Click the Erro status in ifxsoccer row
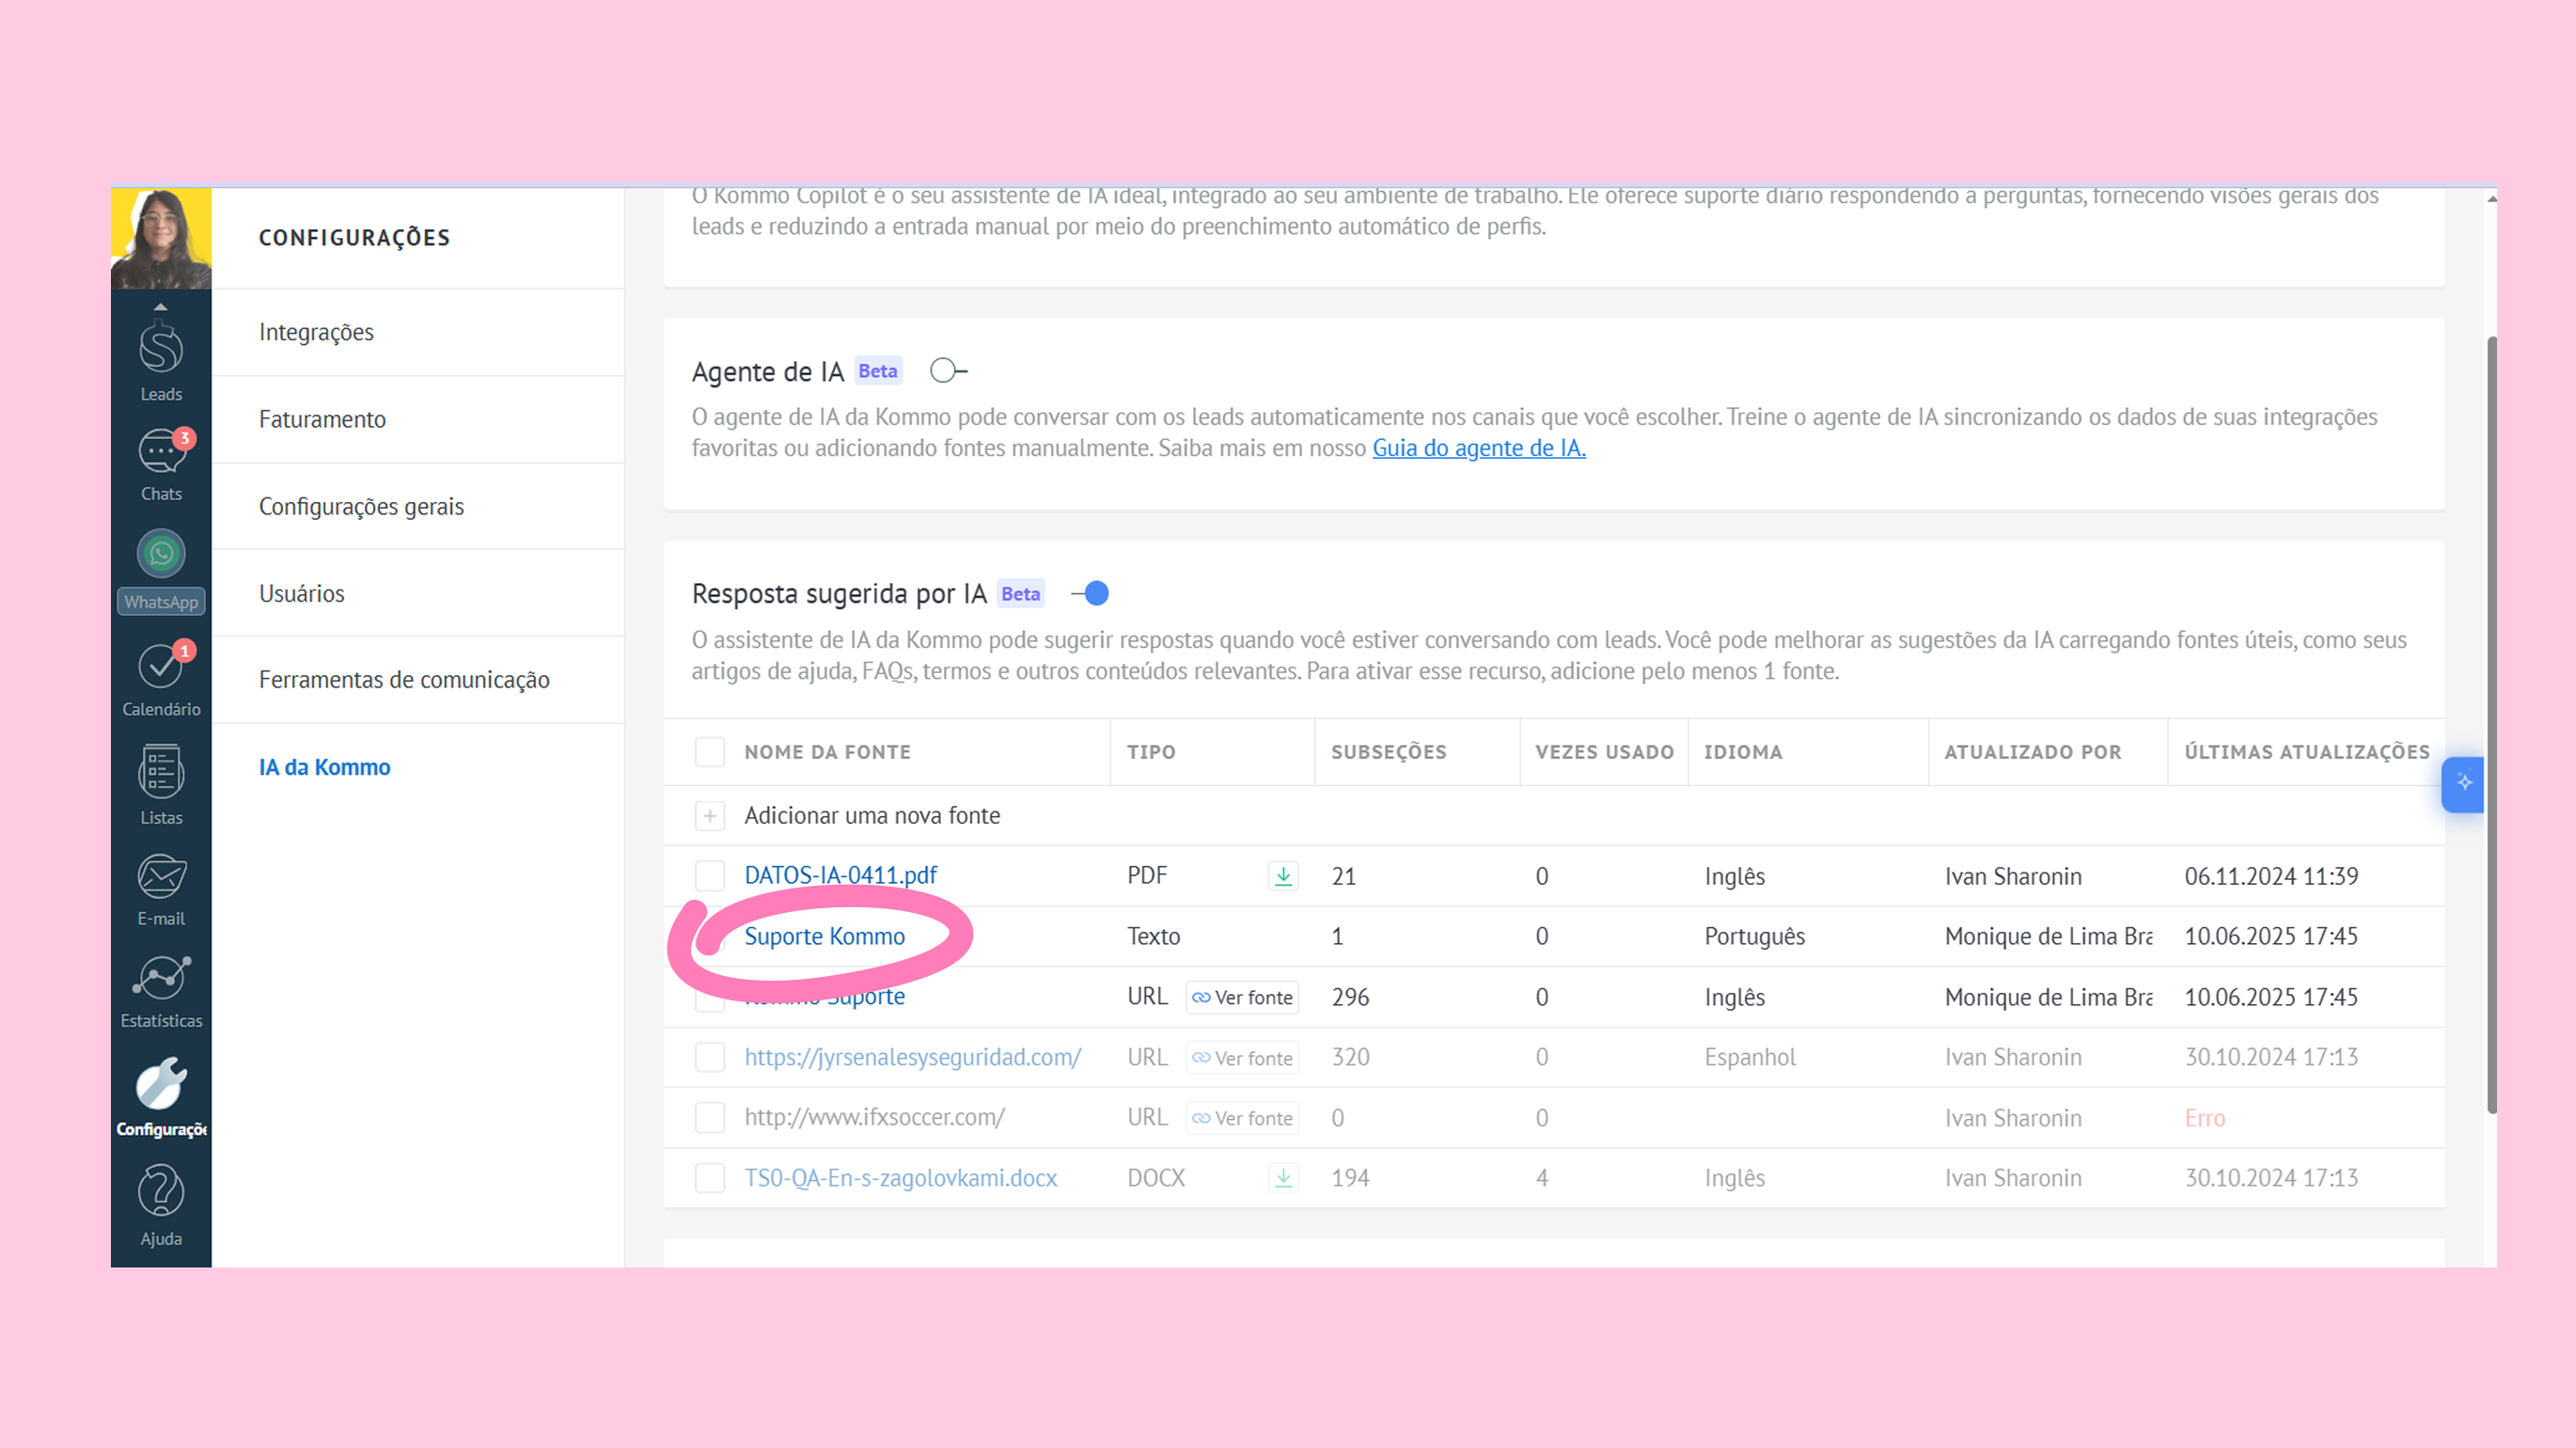The image size is (2576, 1448). coord(2204,1118)
